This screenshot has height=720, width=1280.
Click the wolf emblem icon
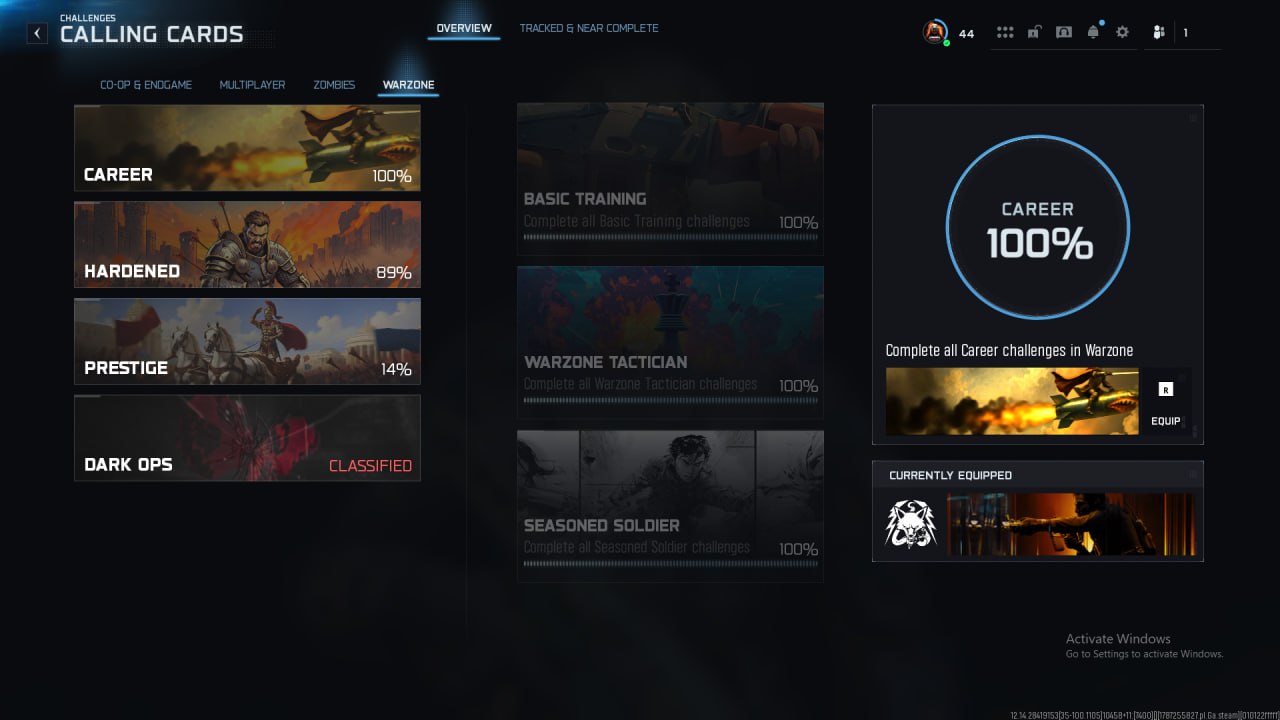coord(910,524)
